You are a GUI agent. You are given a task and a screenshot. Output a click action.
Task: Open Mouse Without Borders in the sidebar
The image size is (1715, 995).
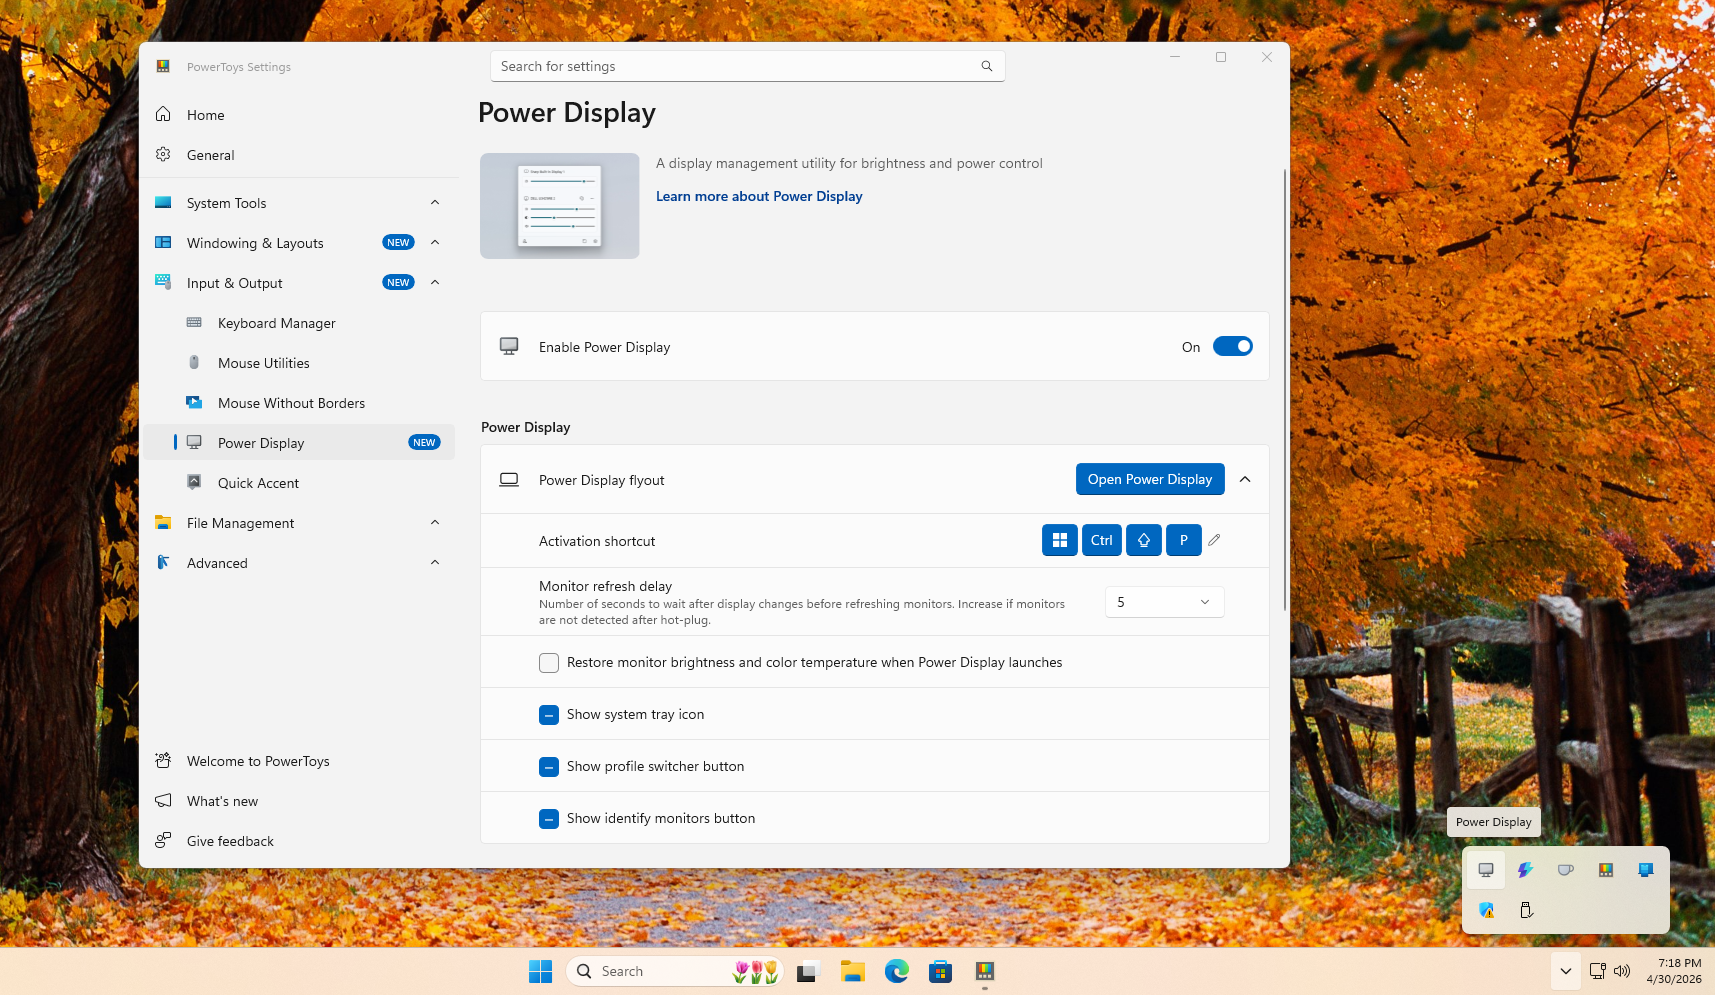299,403
